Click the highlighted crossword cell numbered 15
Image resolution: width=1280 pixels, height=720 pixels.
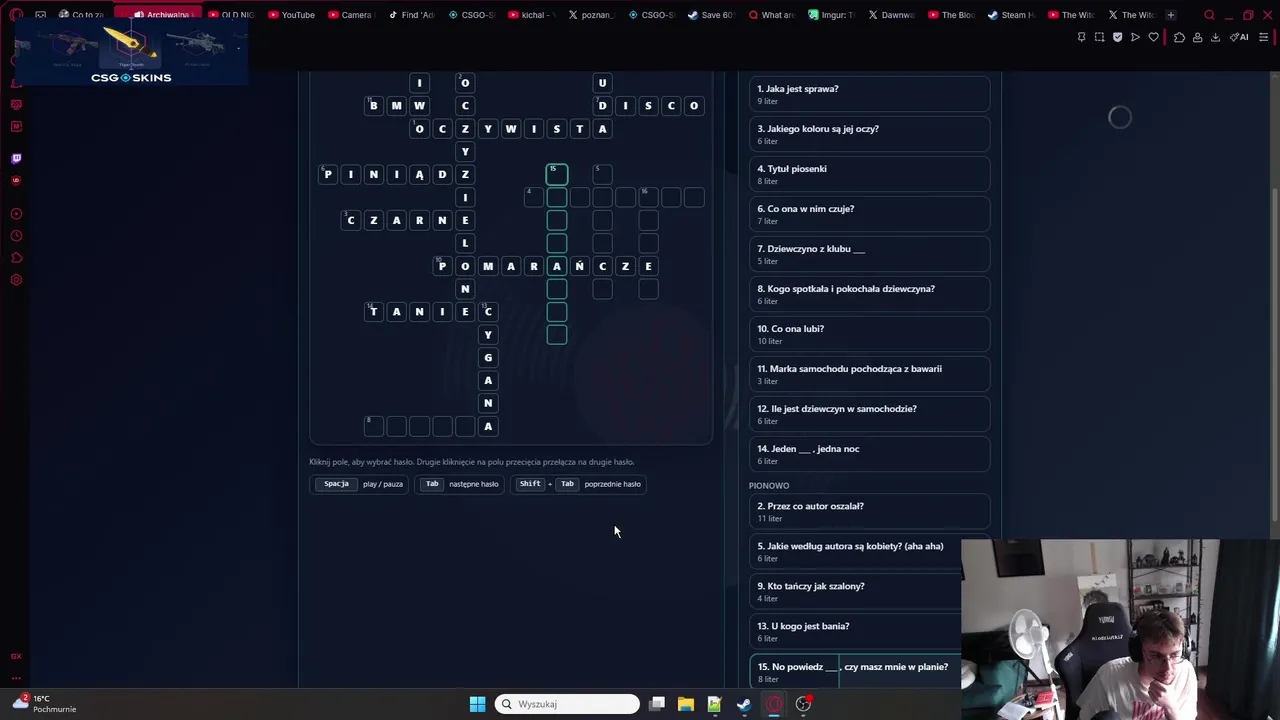click(557, 174)
